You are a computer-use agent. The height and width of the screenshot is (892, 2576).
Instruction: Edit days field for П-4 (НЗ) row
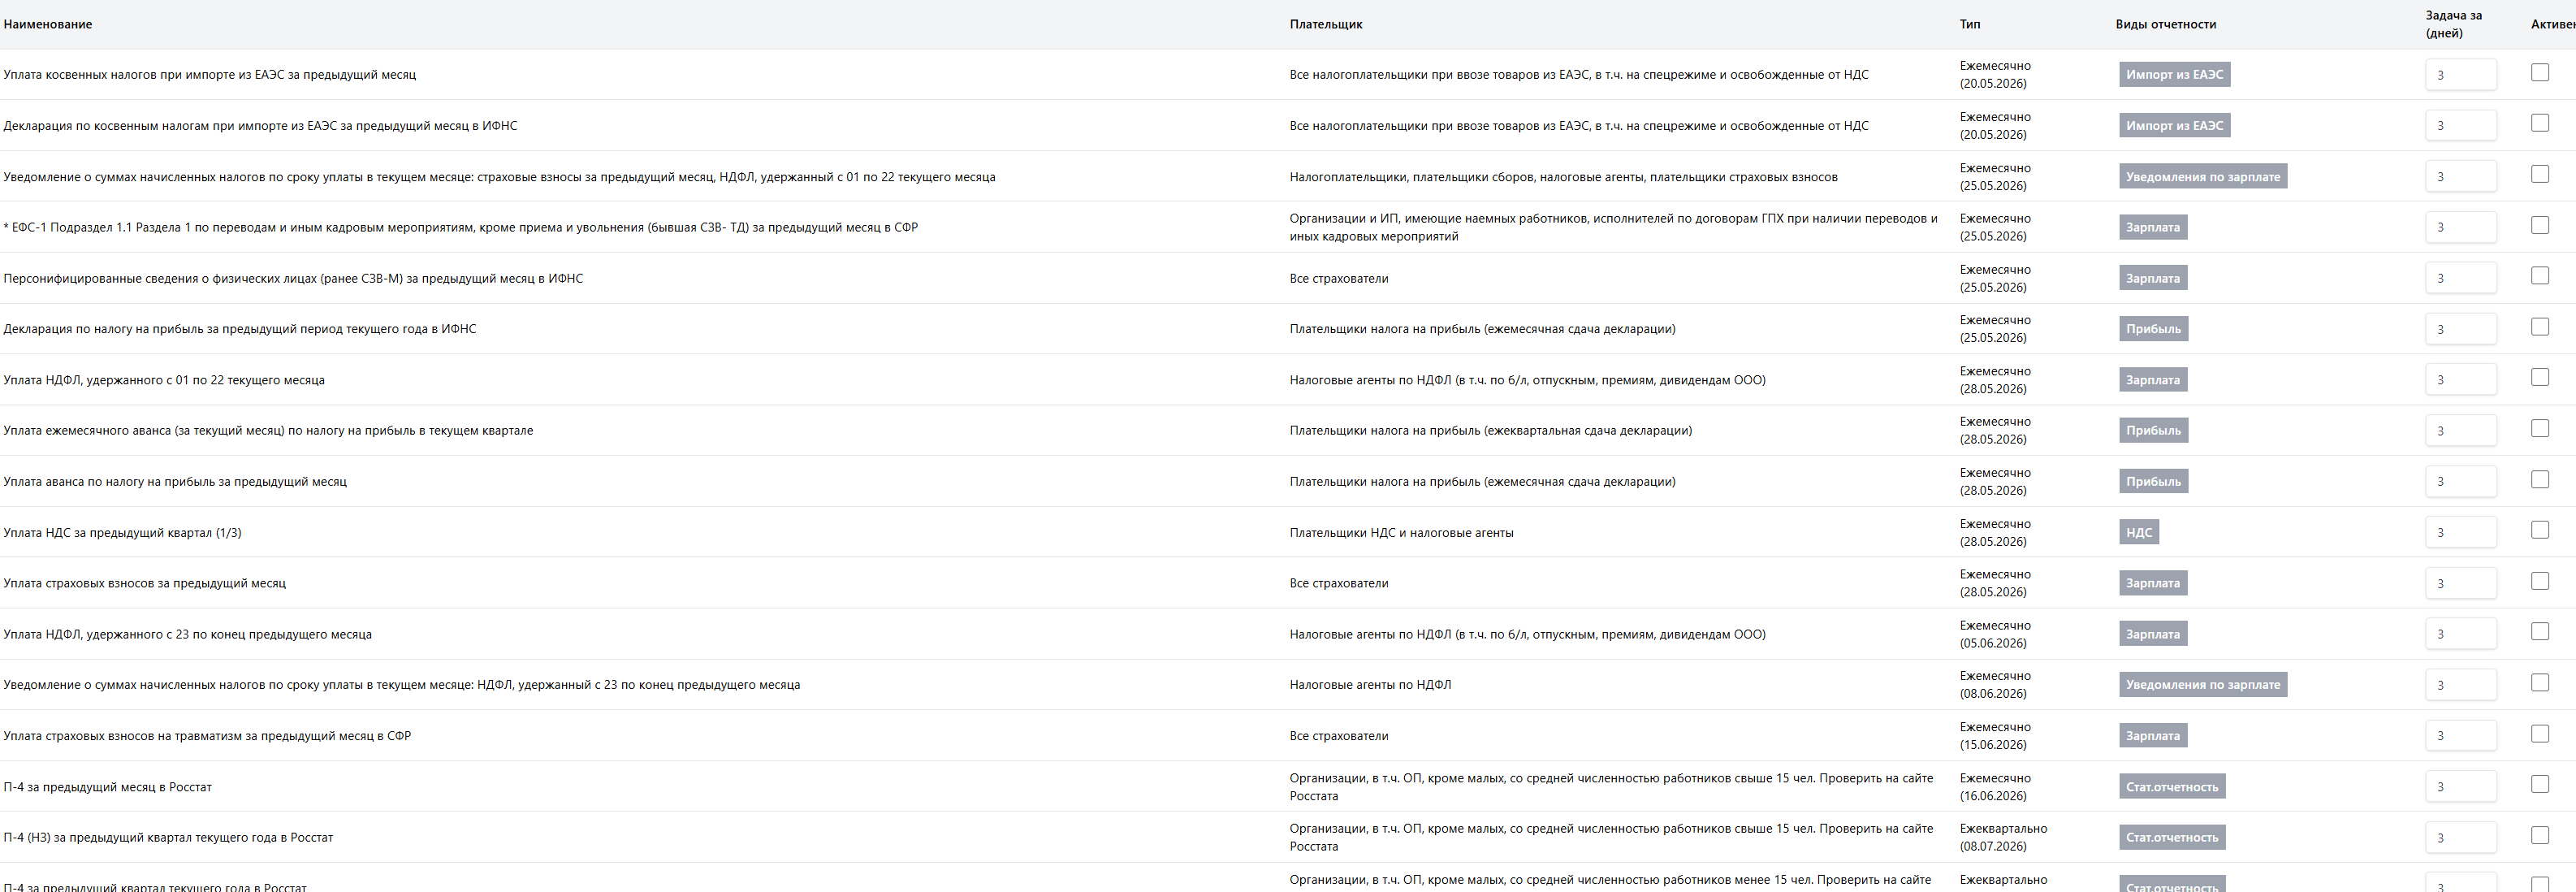tap(2460, 837)
